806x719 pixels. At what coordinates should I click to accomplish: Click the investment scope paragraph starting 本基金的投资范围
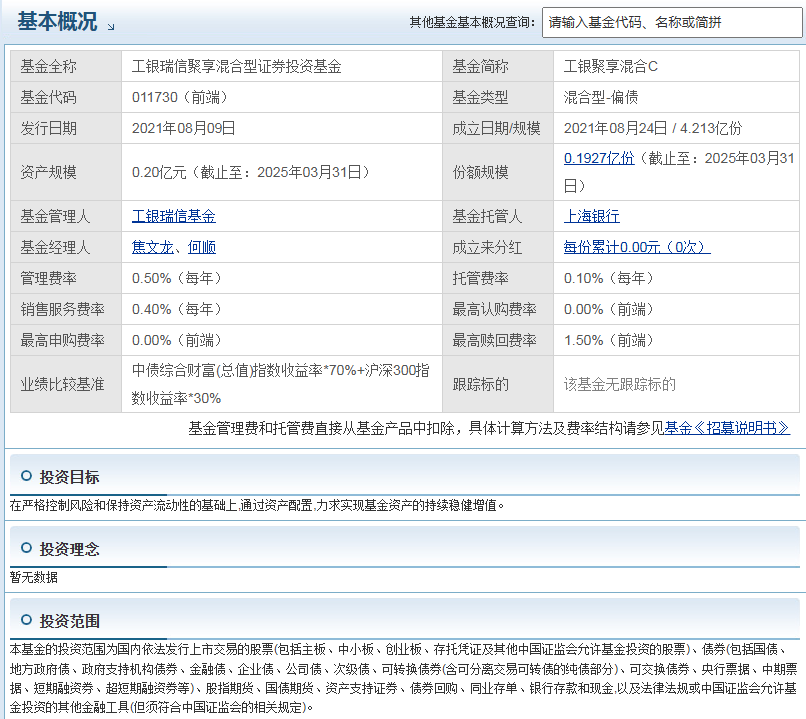click(403, 678)
